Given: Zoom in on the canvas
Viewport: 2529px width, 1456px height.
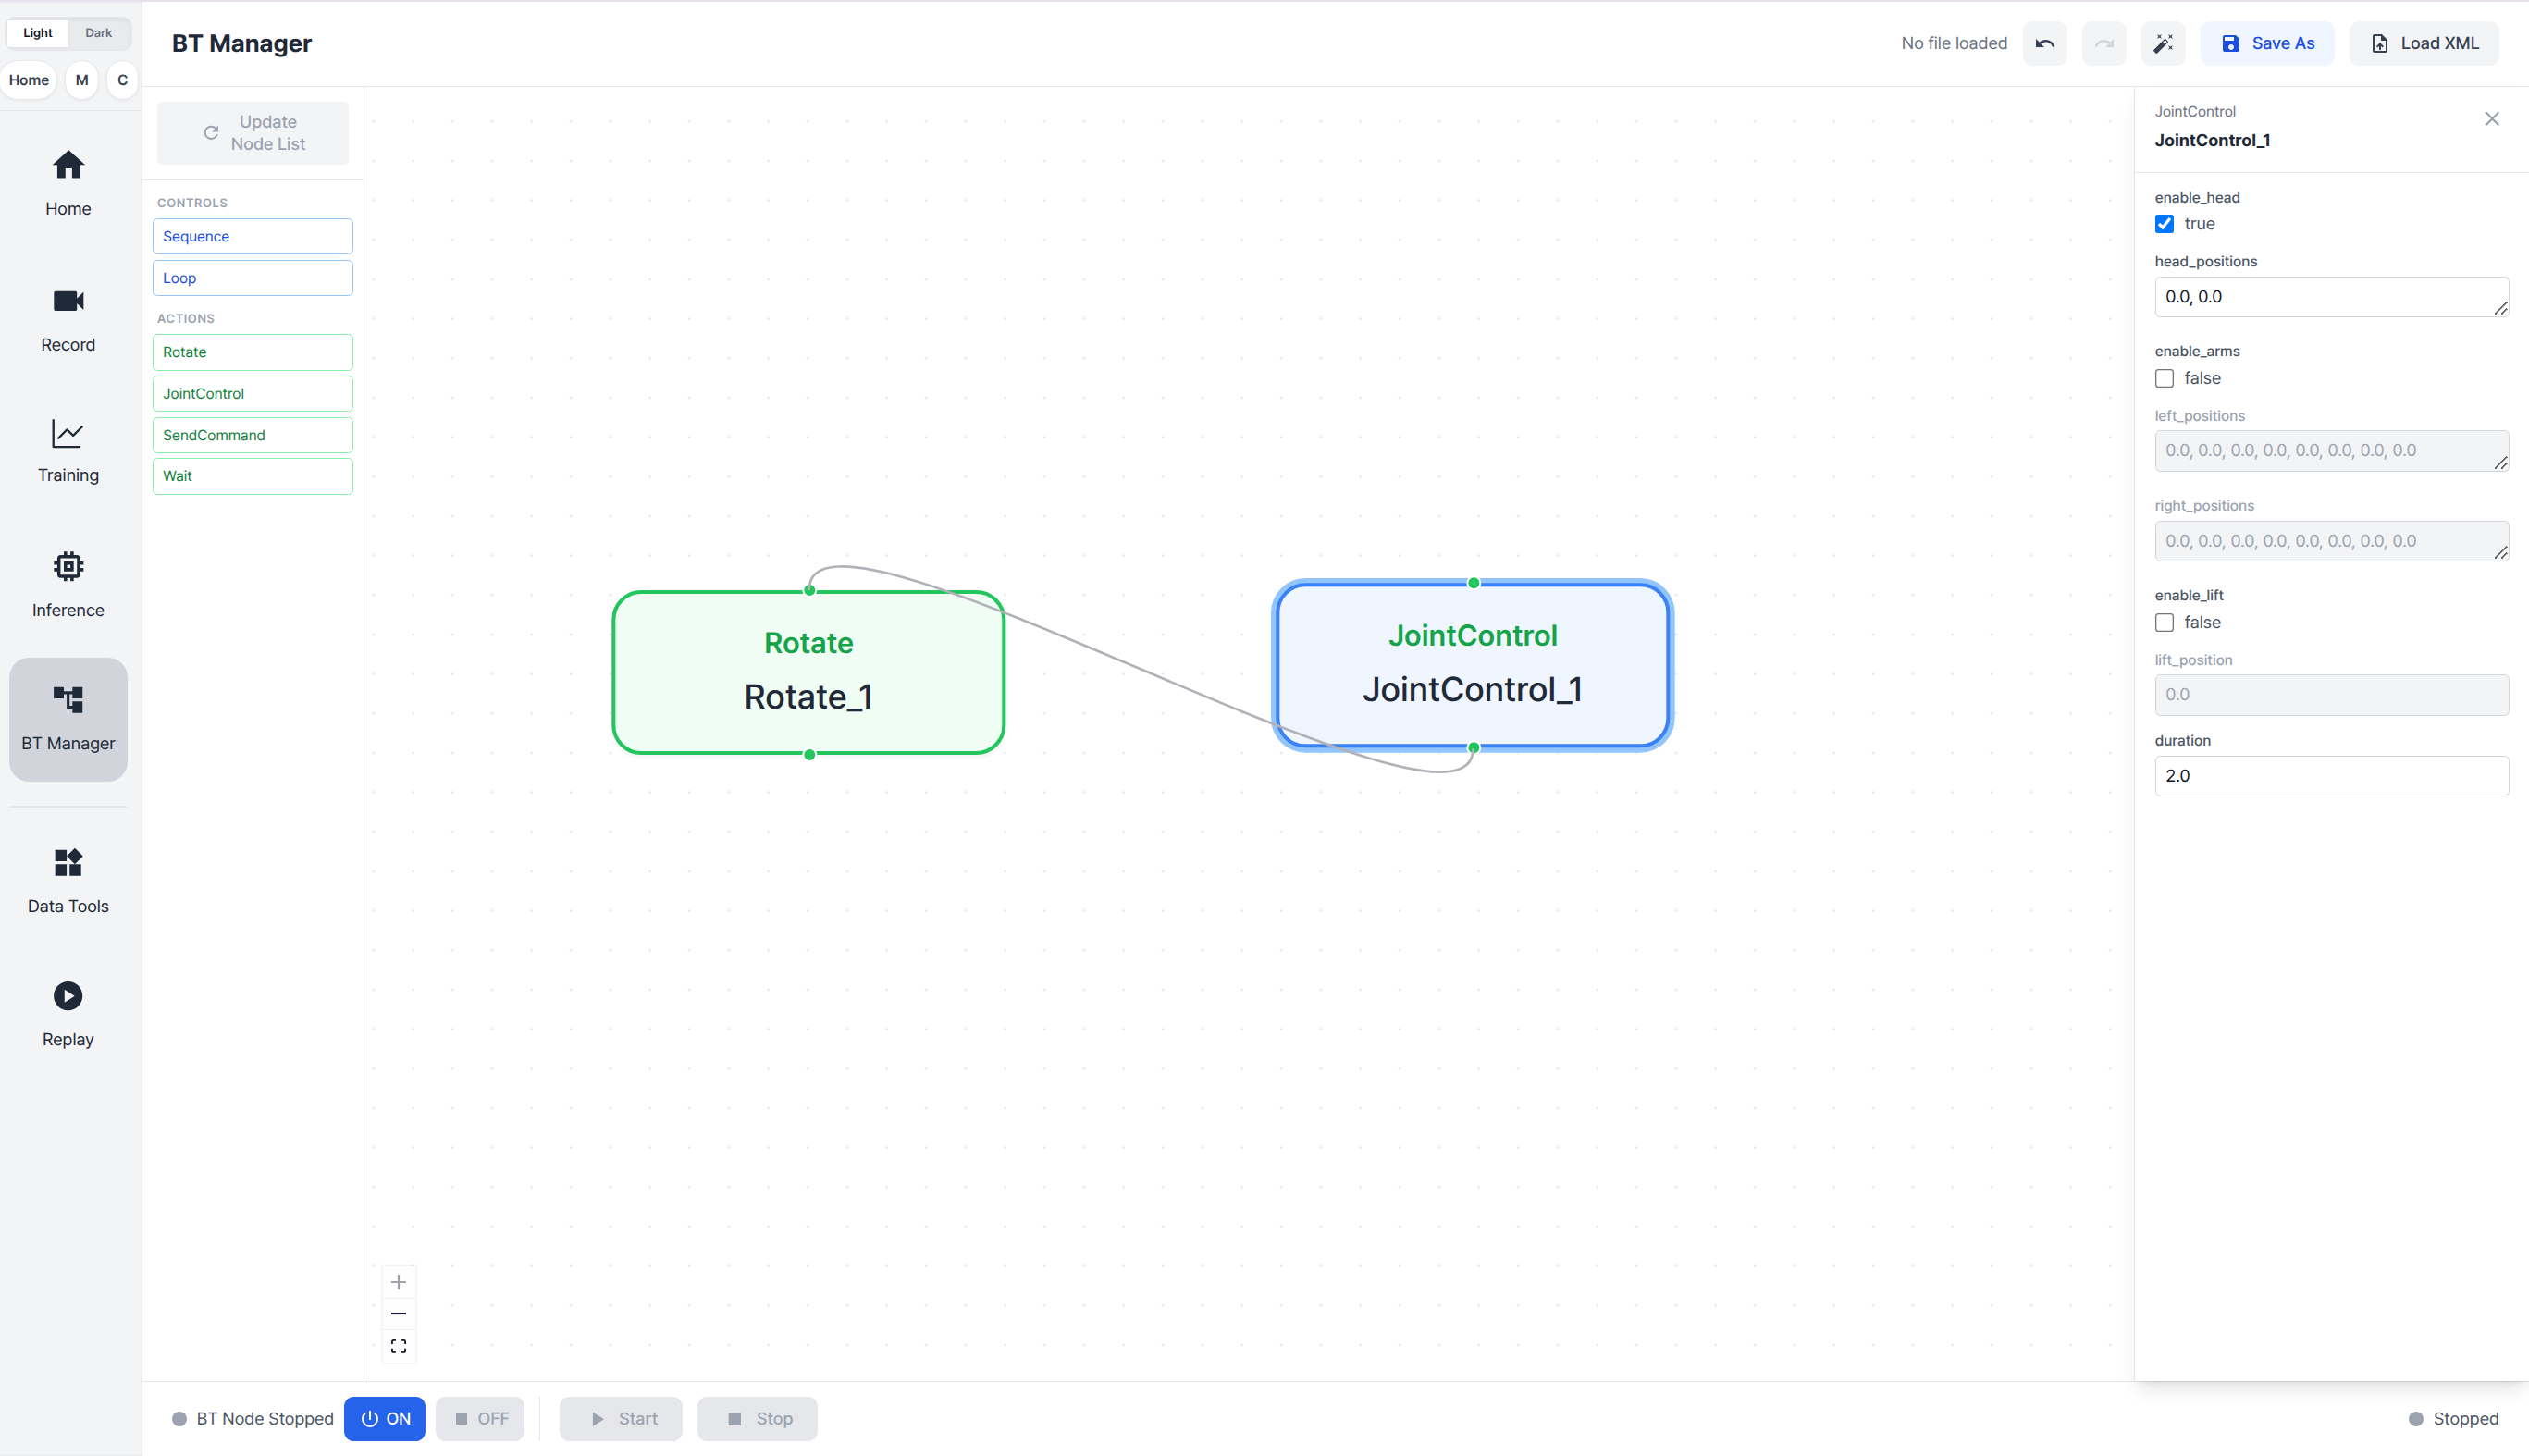Looking at the screenshot, I should (x=398, y=1282).
